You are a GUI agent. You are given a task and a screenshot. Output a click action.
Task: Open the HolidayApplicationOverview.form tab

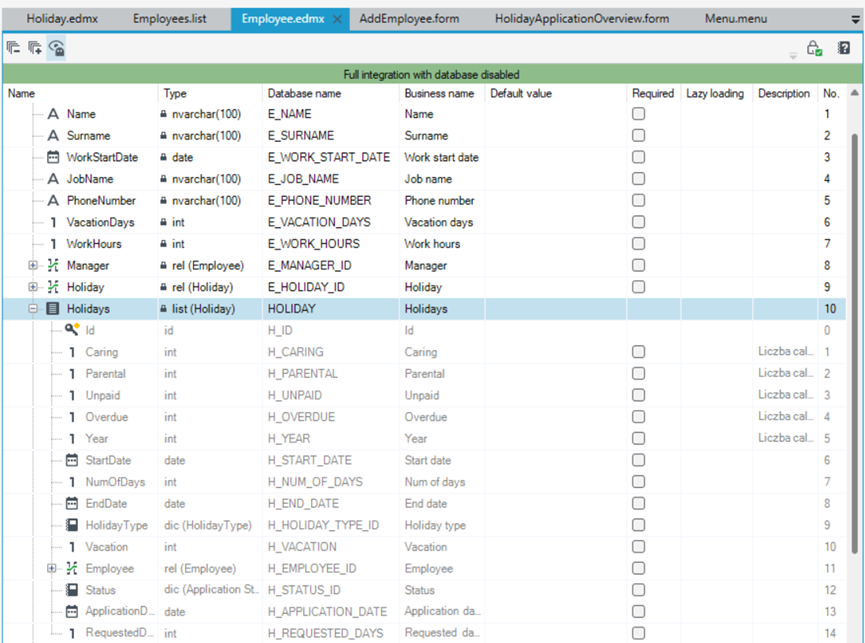tap(582, 19)
